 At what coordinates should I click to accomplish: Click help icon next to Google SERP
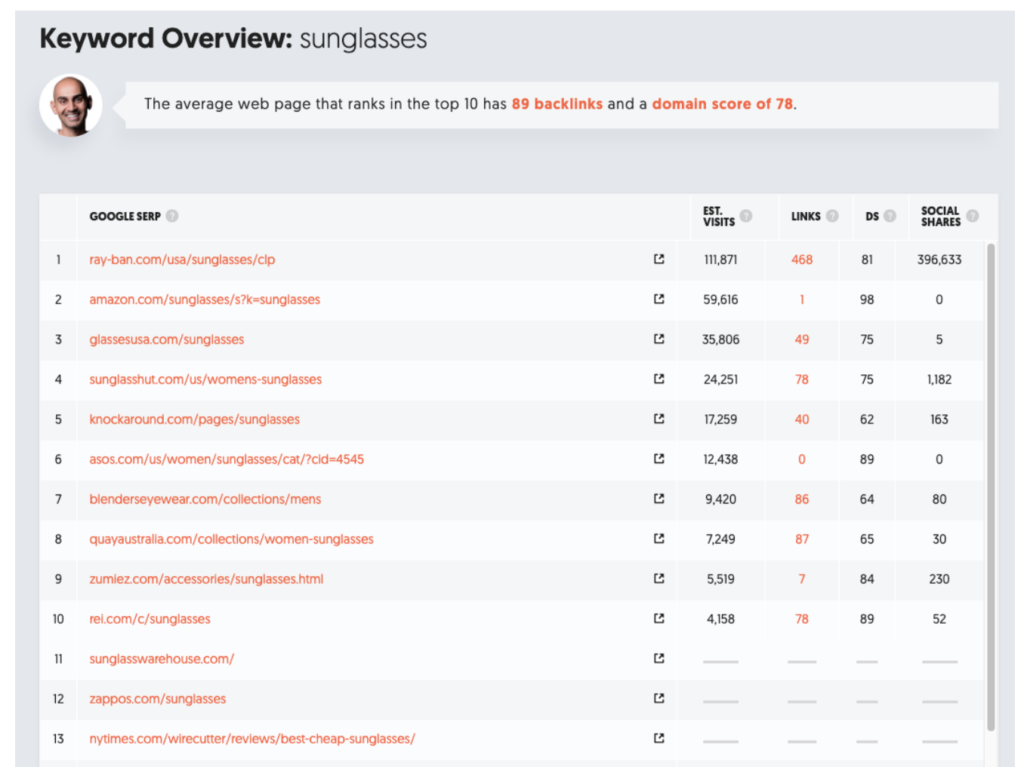click(172, 216)
